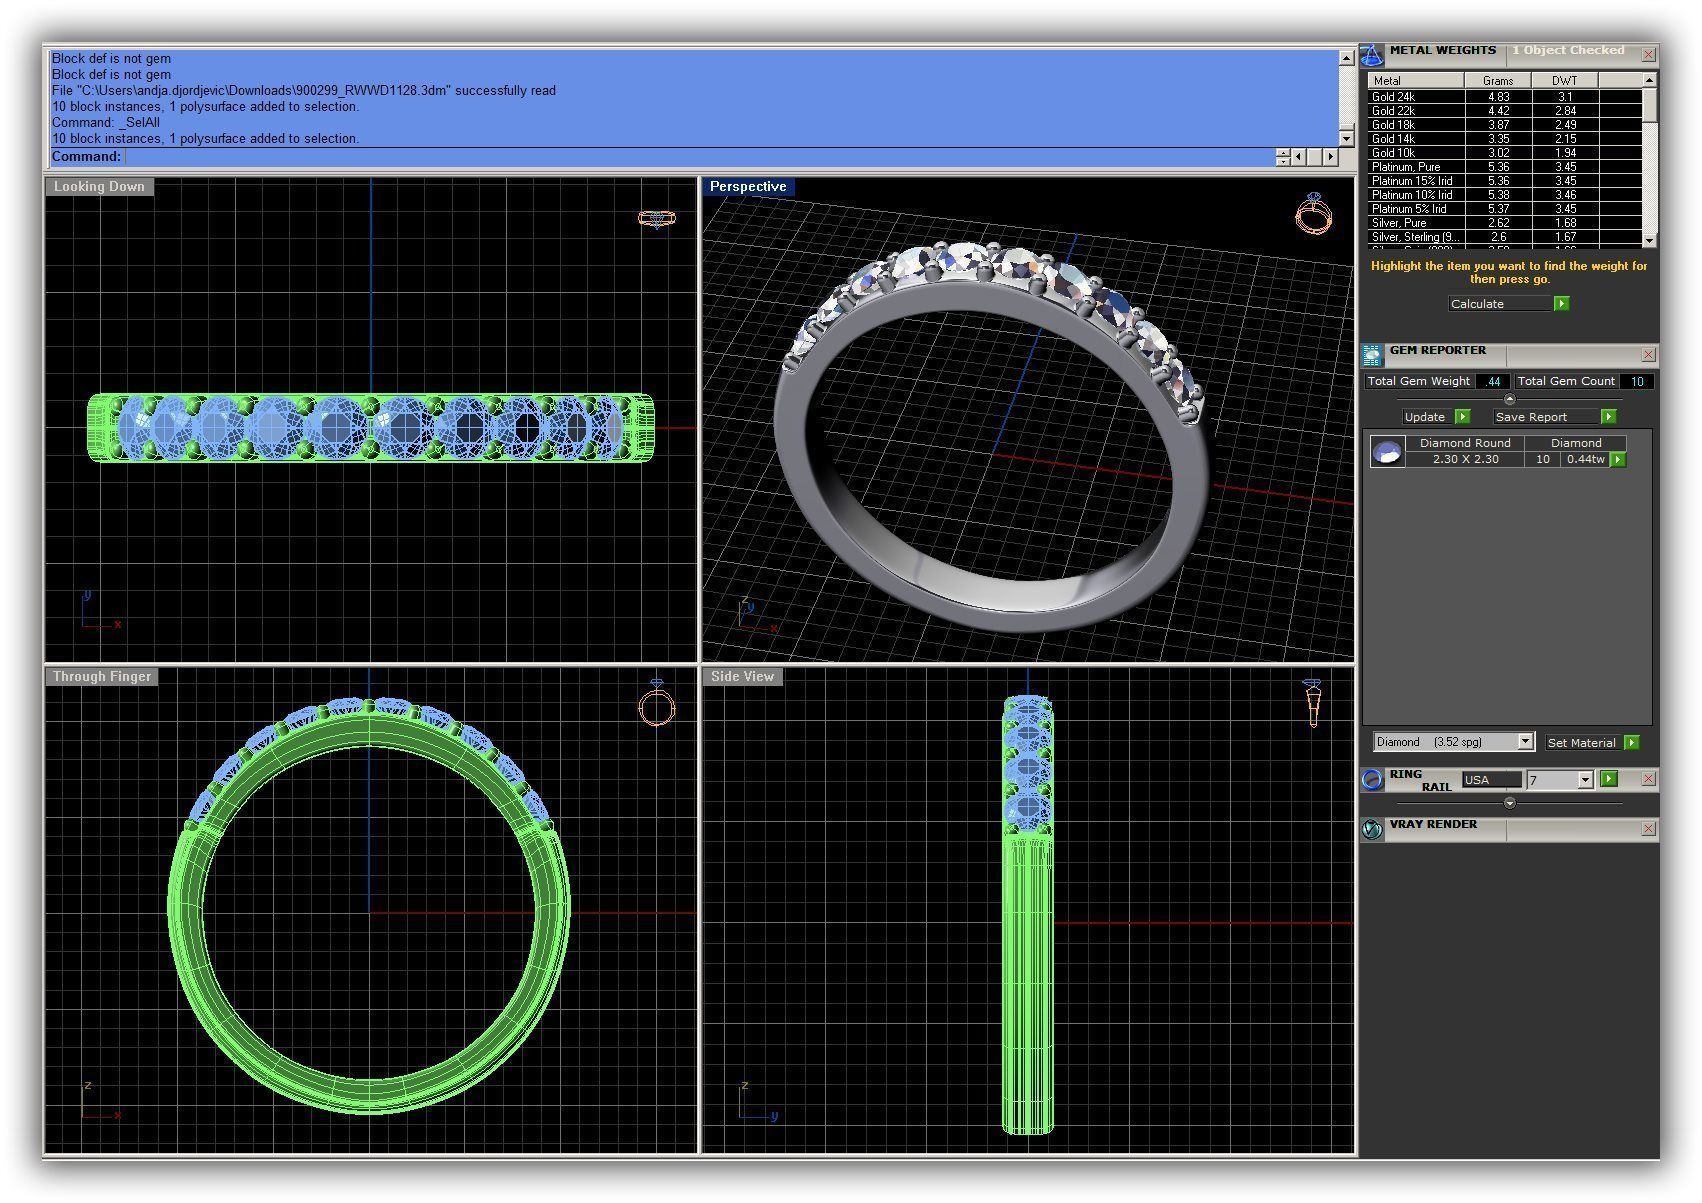Image resolution: width=1702 pixels, height=1203 pixels.
Task: Select the Silver, Pure row
Action: tap(1504, 223)
